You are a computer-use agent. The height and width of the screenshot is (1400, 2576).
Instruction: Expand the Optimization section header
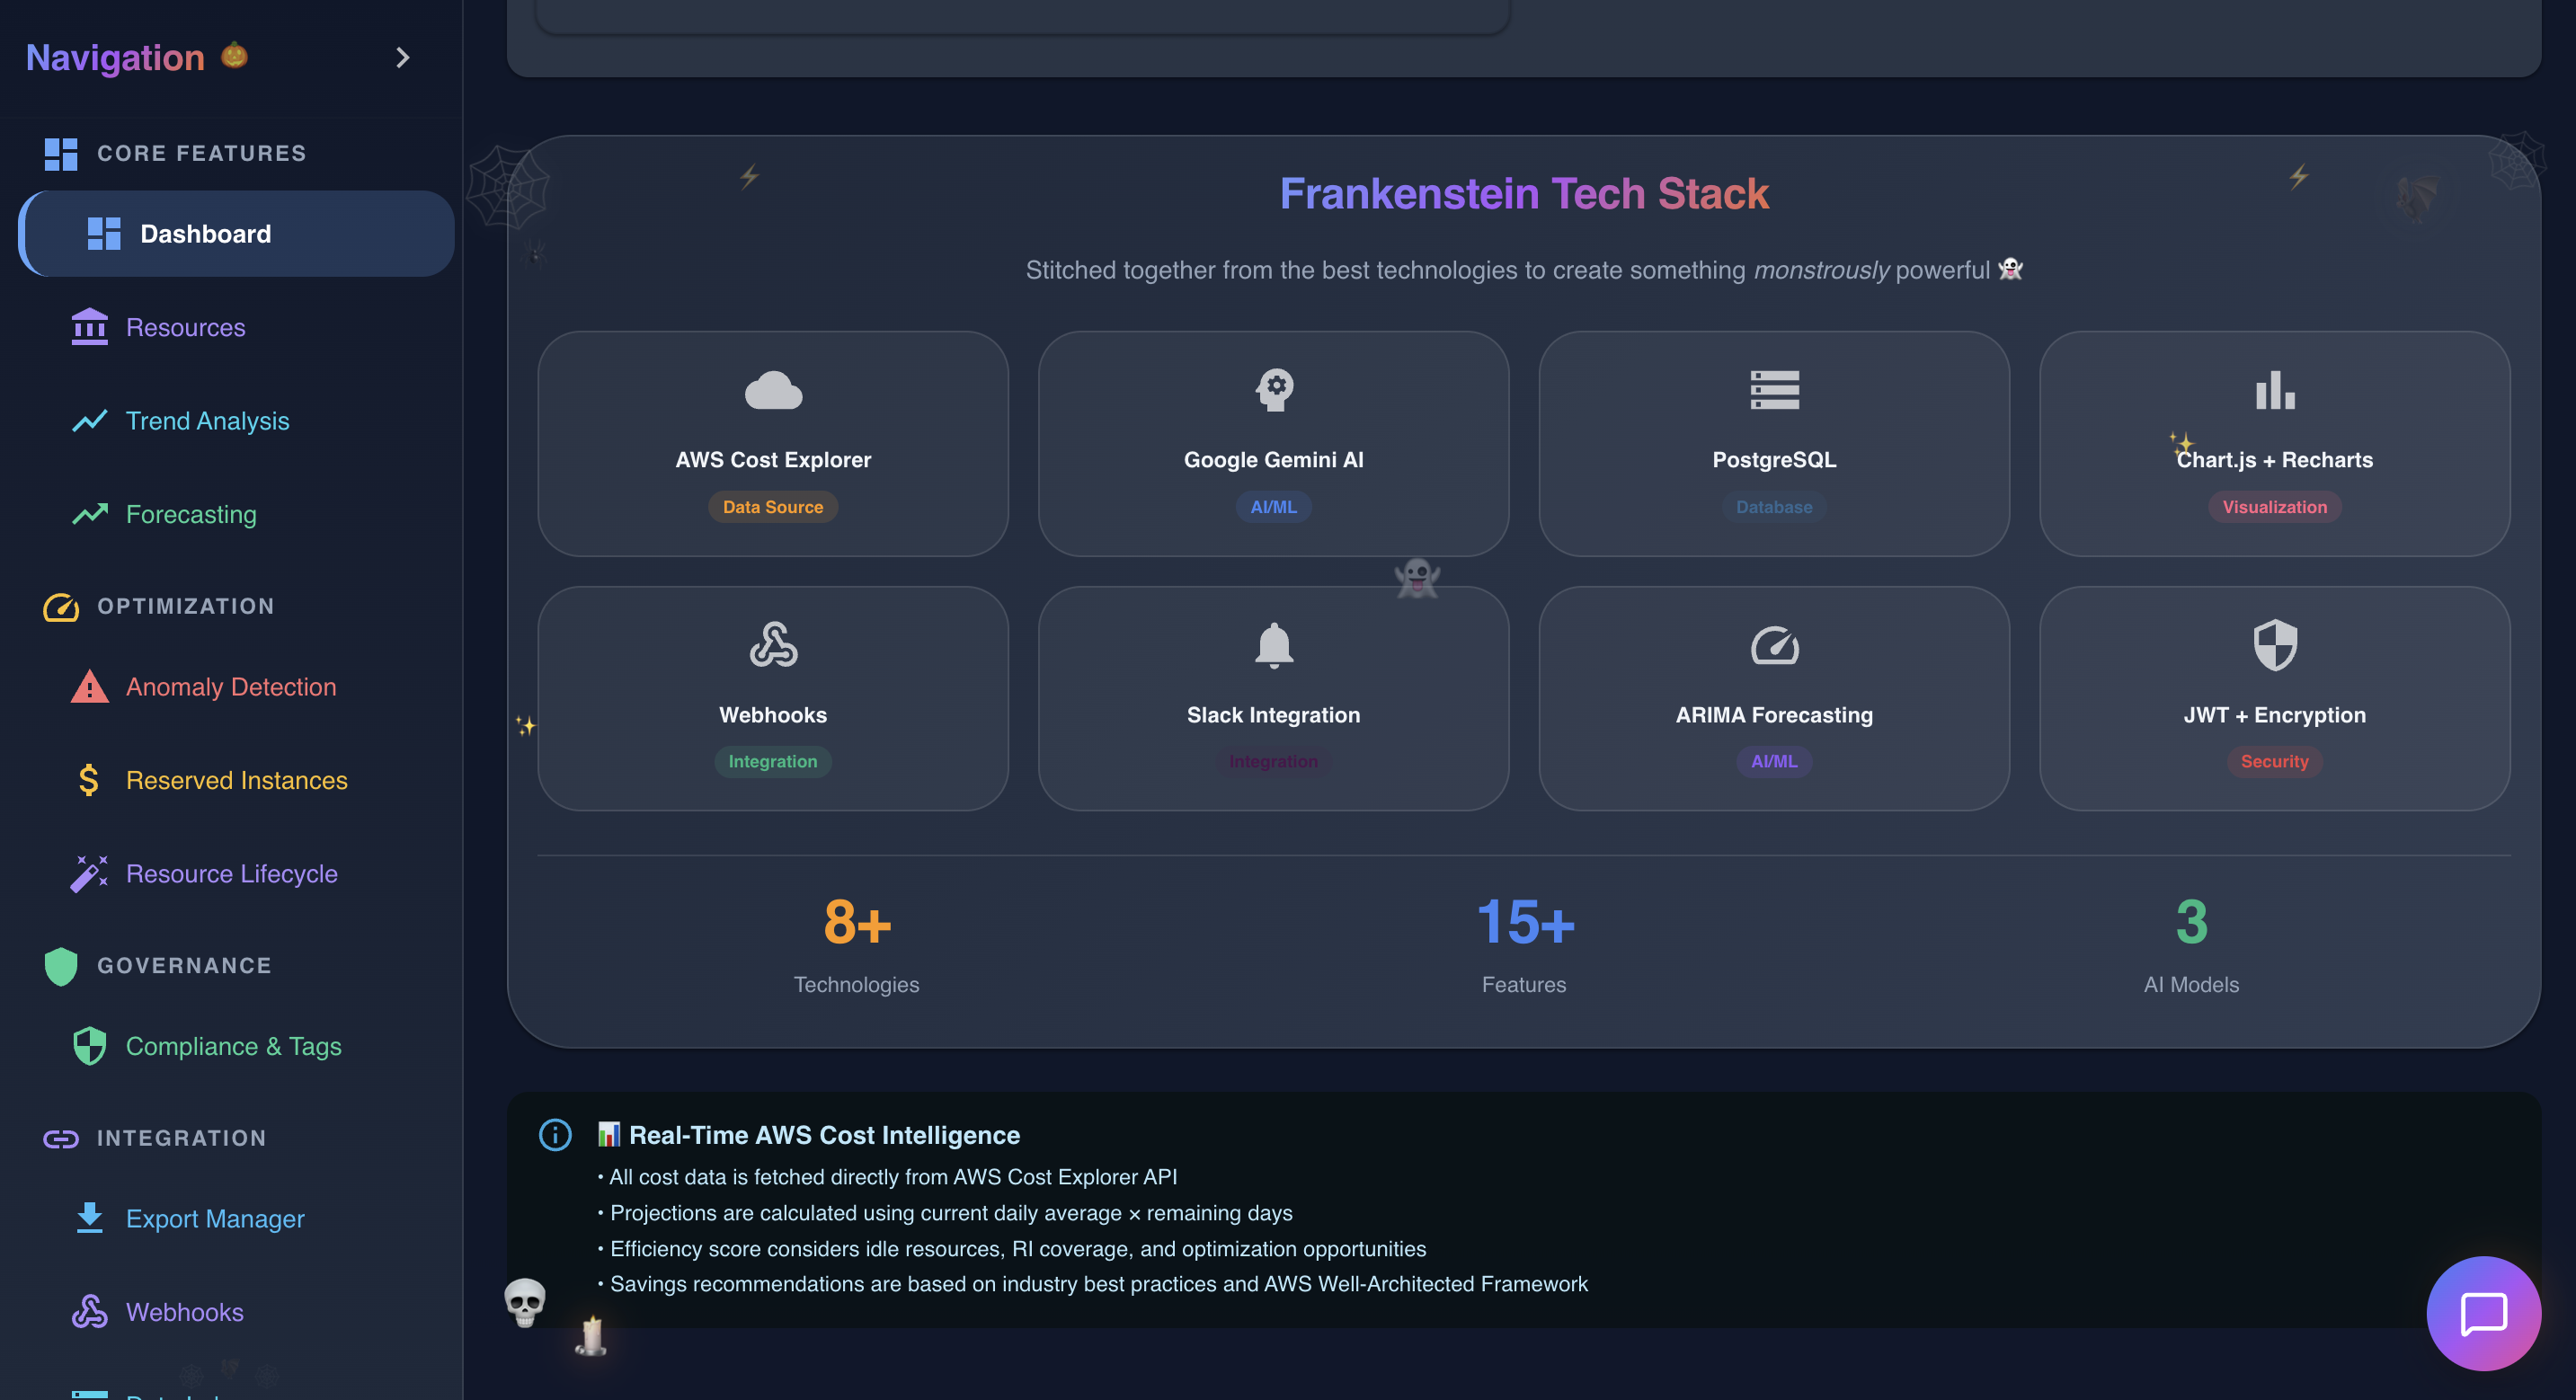pos(185,606)
